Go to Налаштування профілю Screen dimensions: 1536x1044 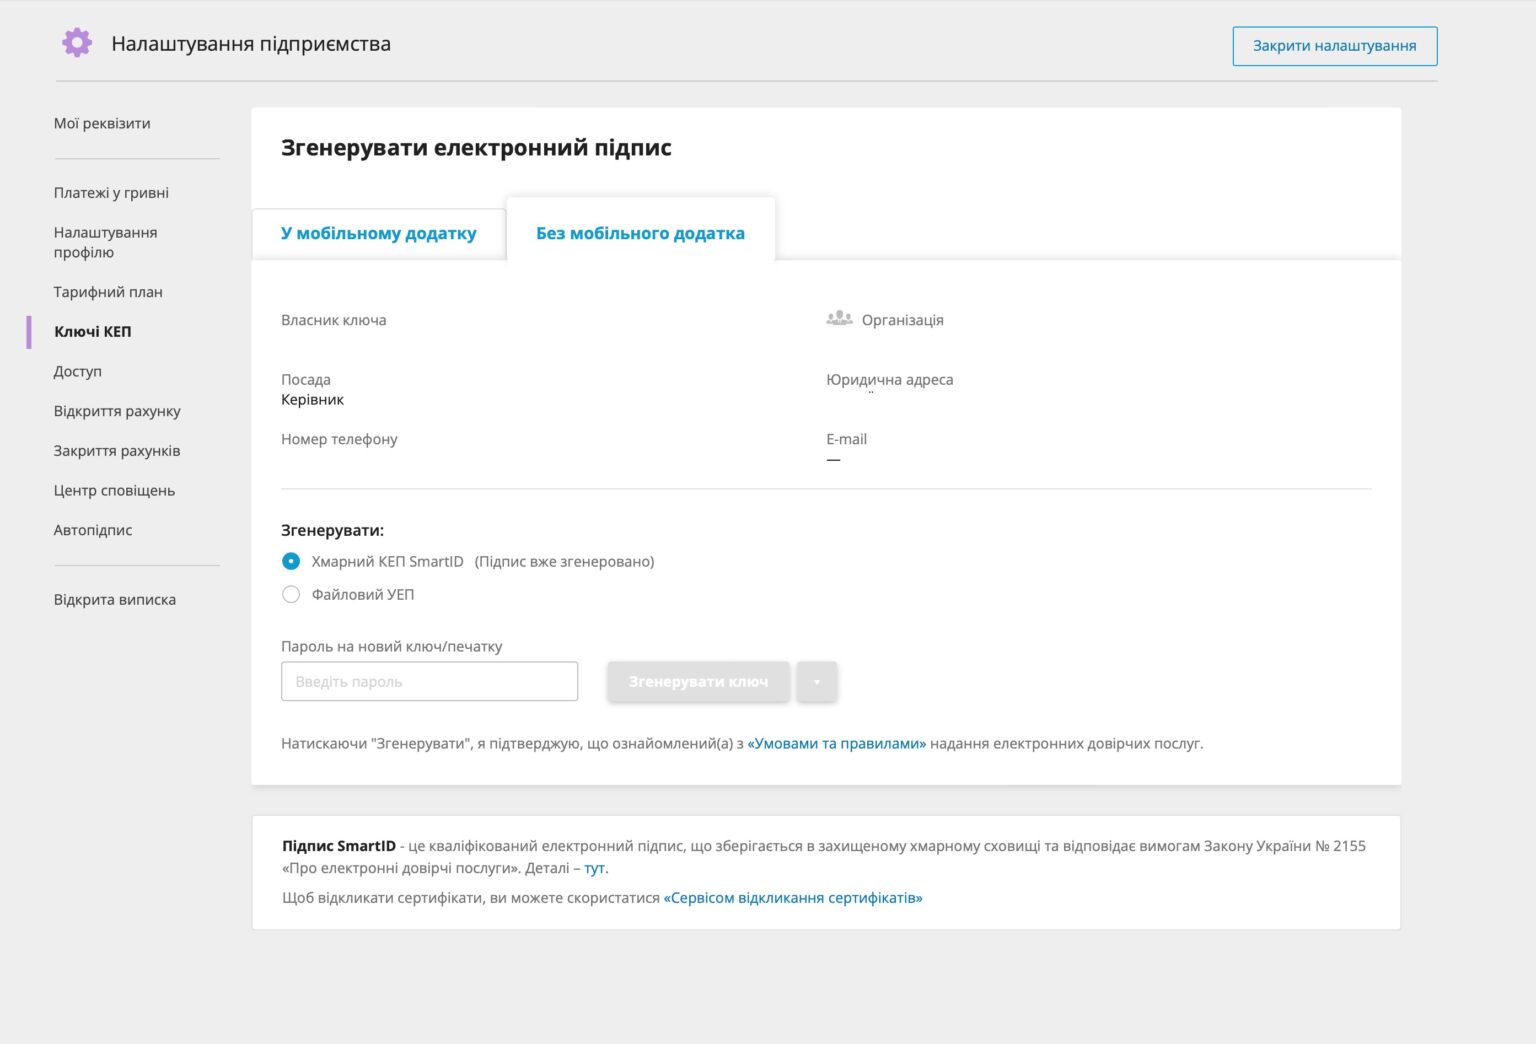[x=105, y=242]
